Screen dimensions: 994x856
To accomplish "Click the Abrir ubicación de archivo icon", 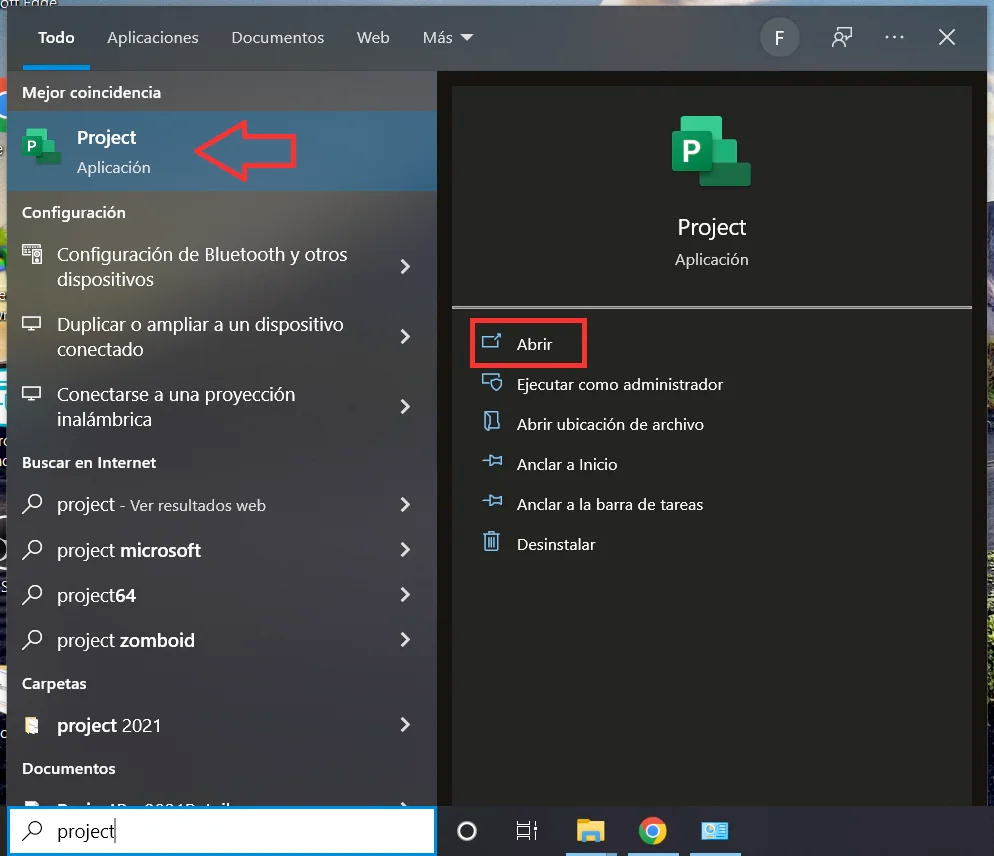I will point(492,422).
